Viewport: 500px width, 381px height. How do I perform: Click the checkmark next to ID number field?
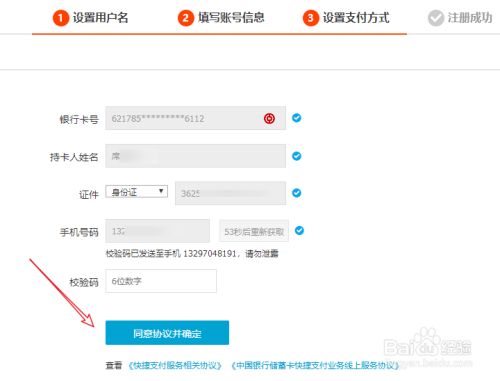297,193
